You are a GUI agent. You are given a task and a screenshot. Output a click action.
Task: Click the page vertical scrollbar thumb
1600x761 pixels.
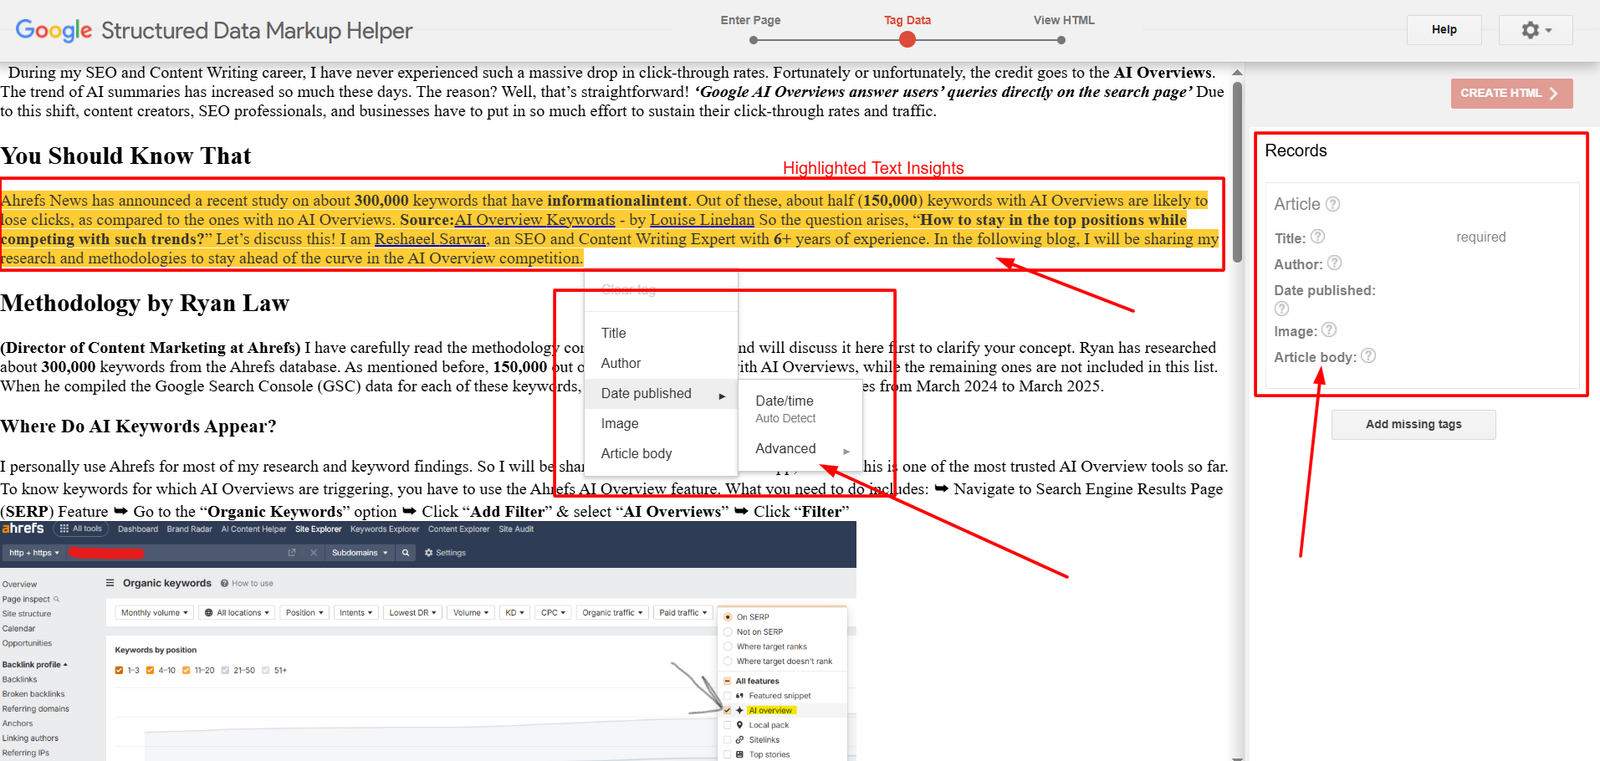click(x=1238, y=172)
